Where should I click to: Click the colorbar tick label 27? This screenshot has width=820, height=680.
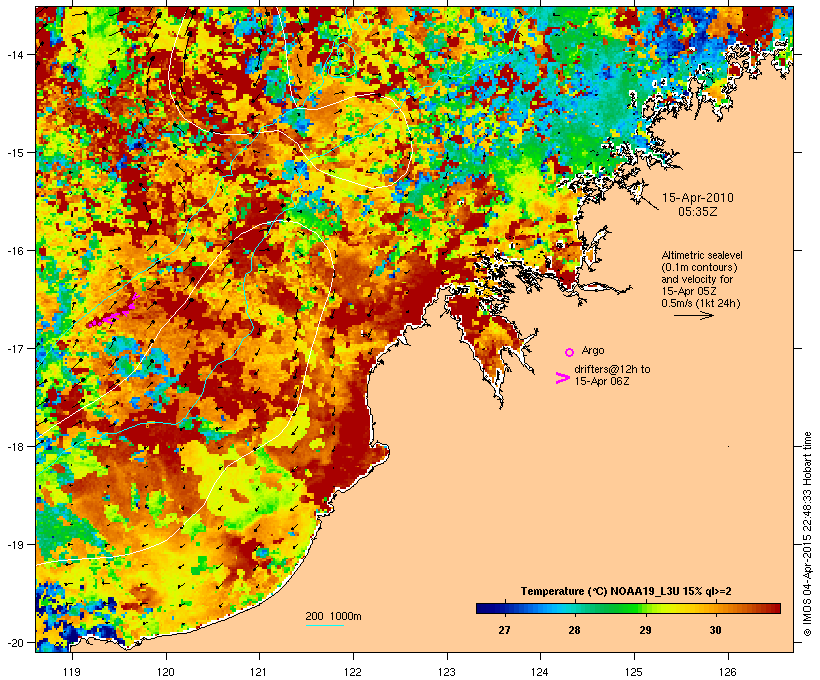pyautogui.click(x=504, y=630)
